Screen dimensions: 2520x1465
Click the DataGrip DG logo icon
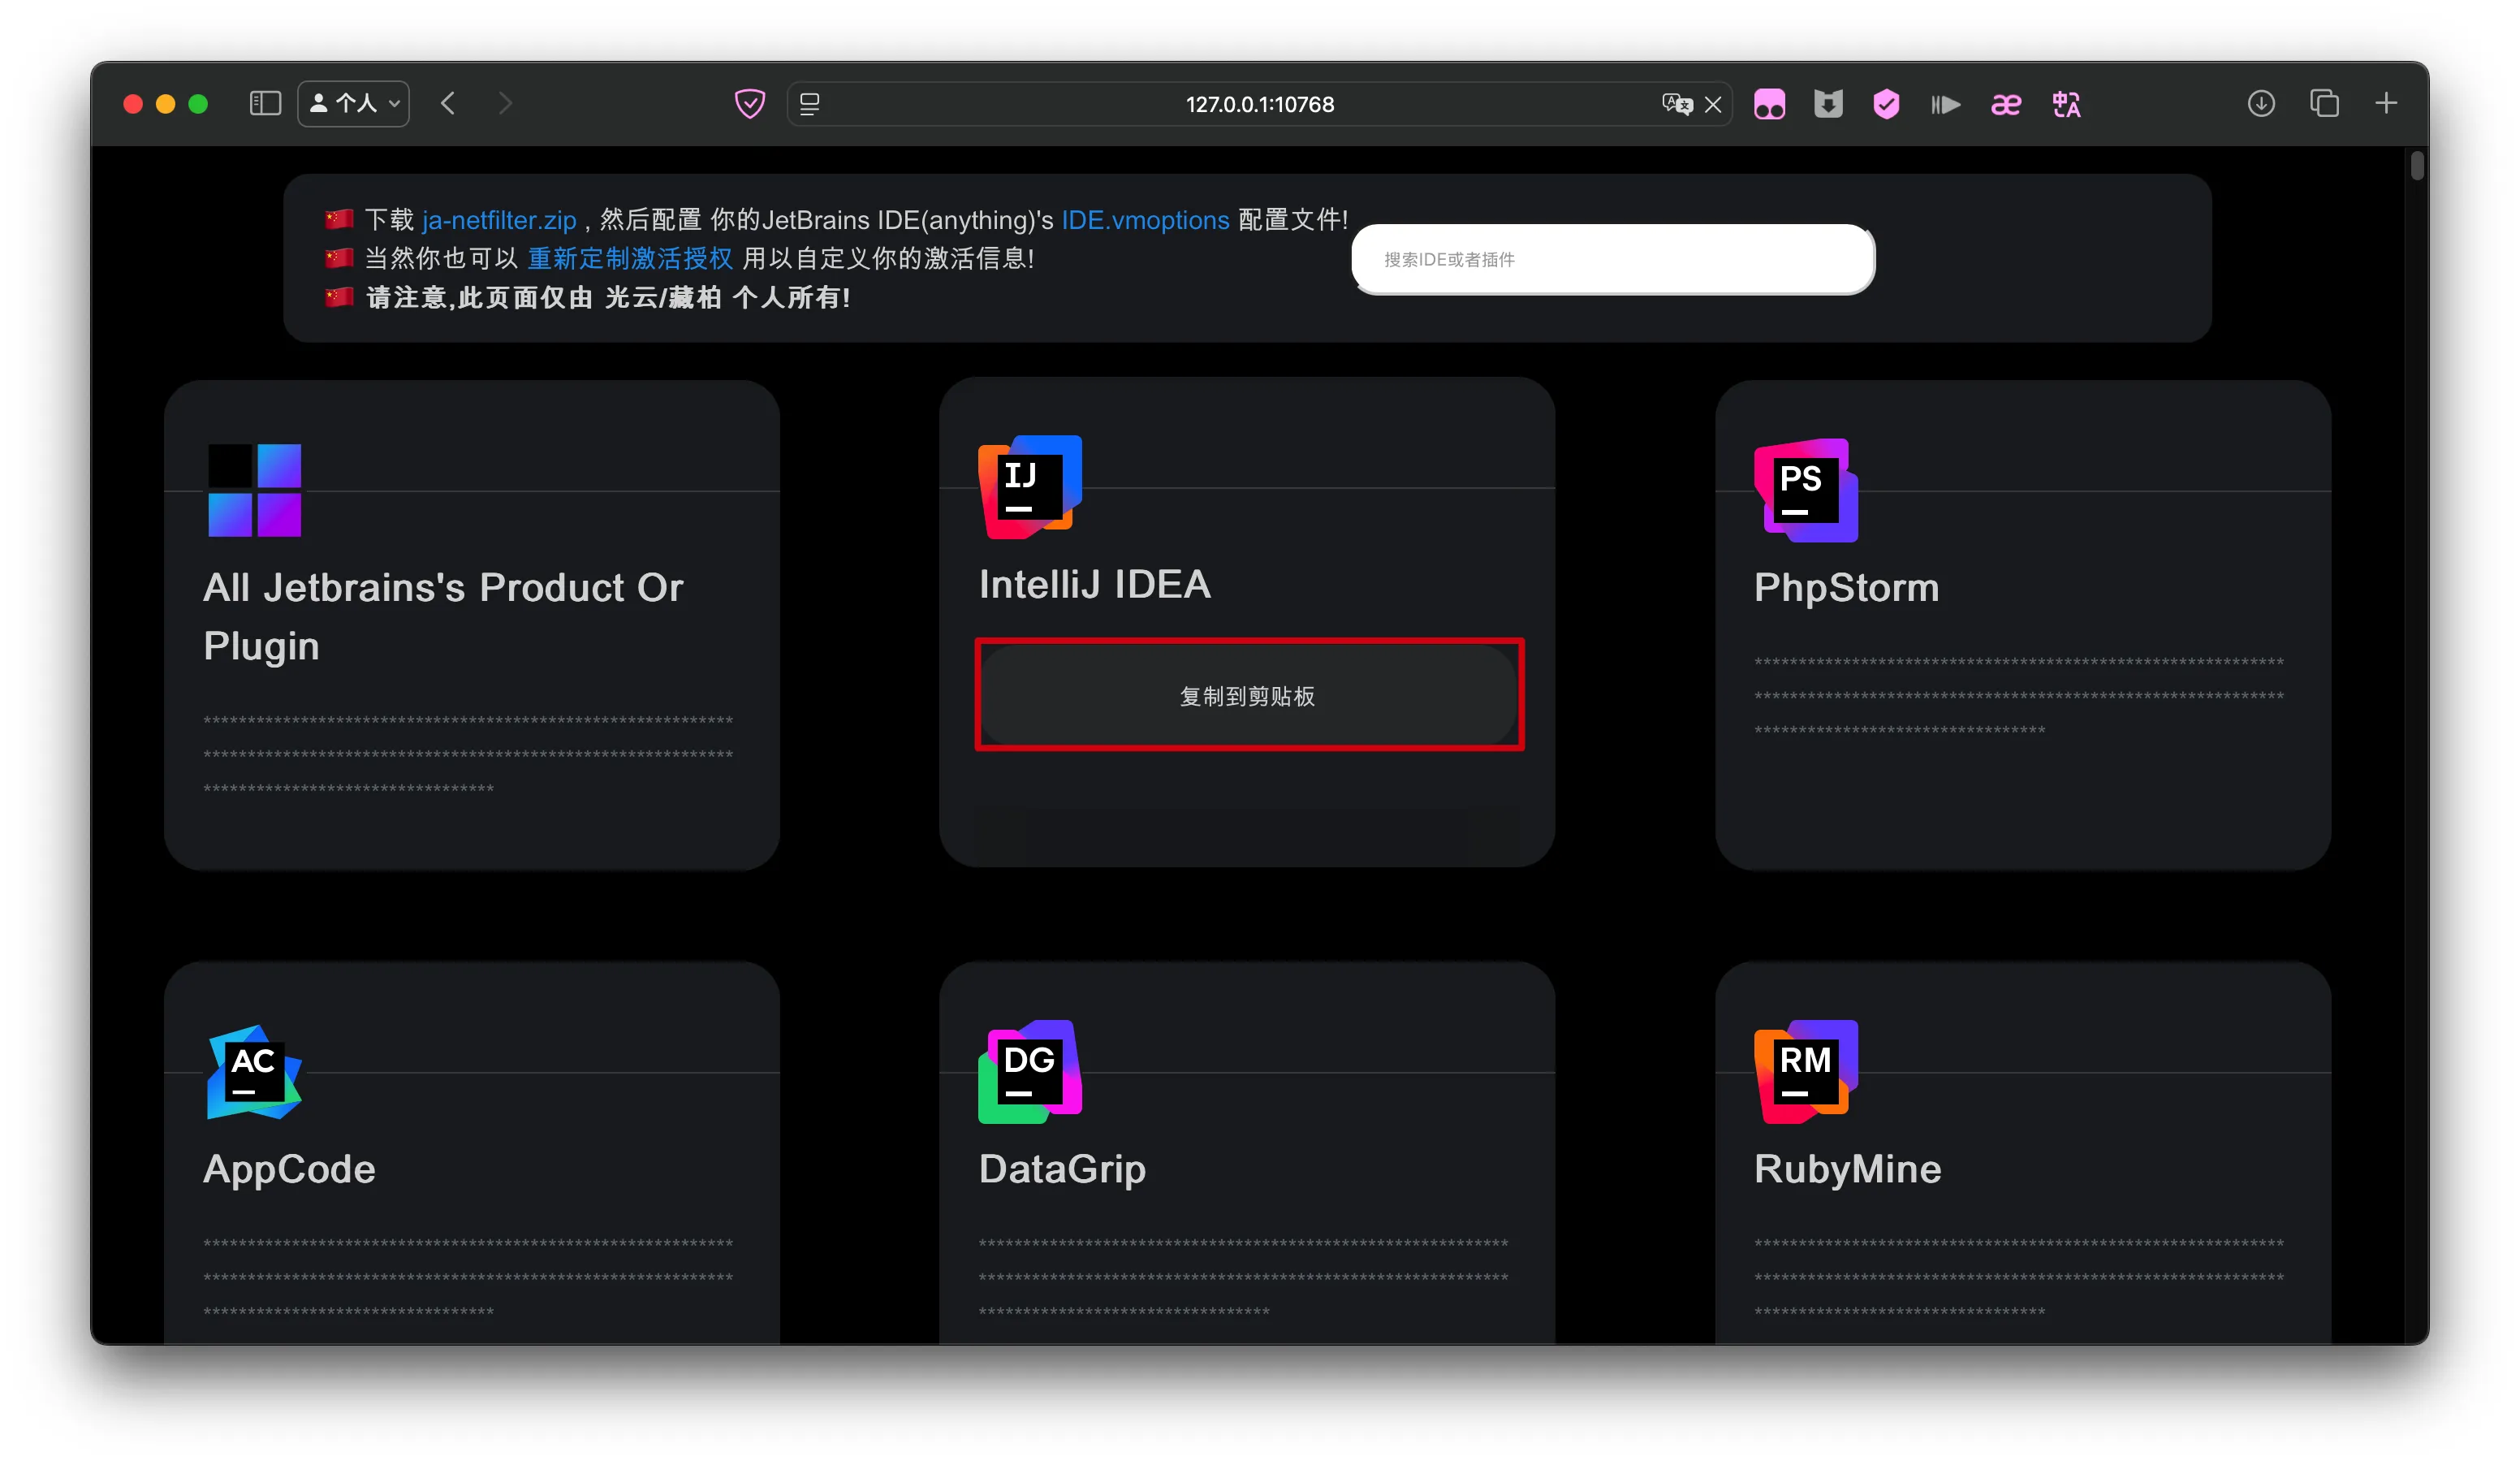pyautogui.click(x=1030, y=1071)
